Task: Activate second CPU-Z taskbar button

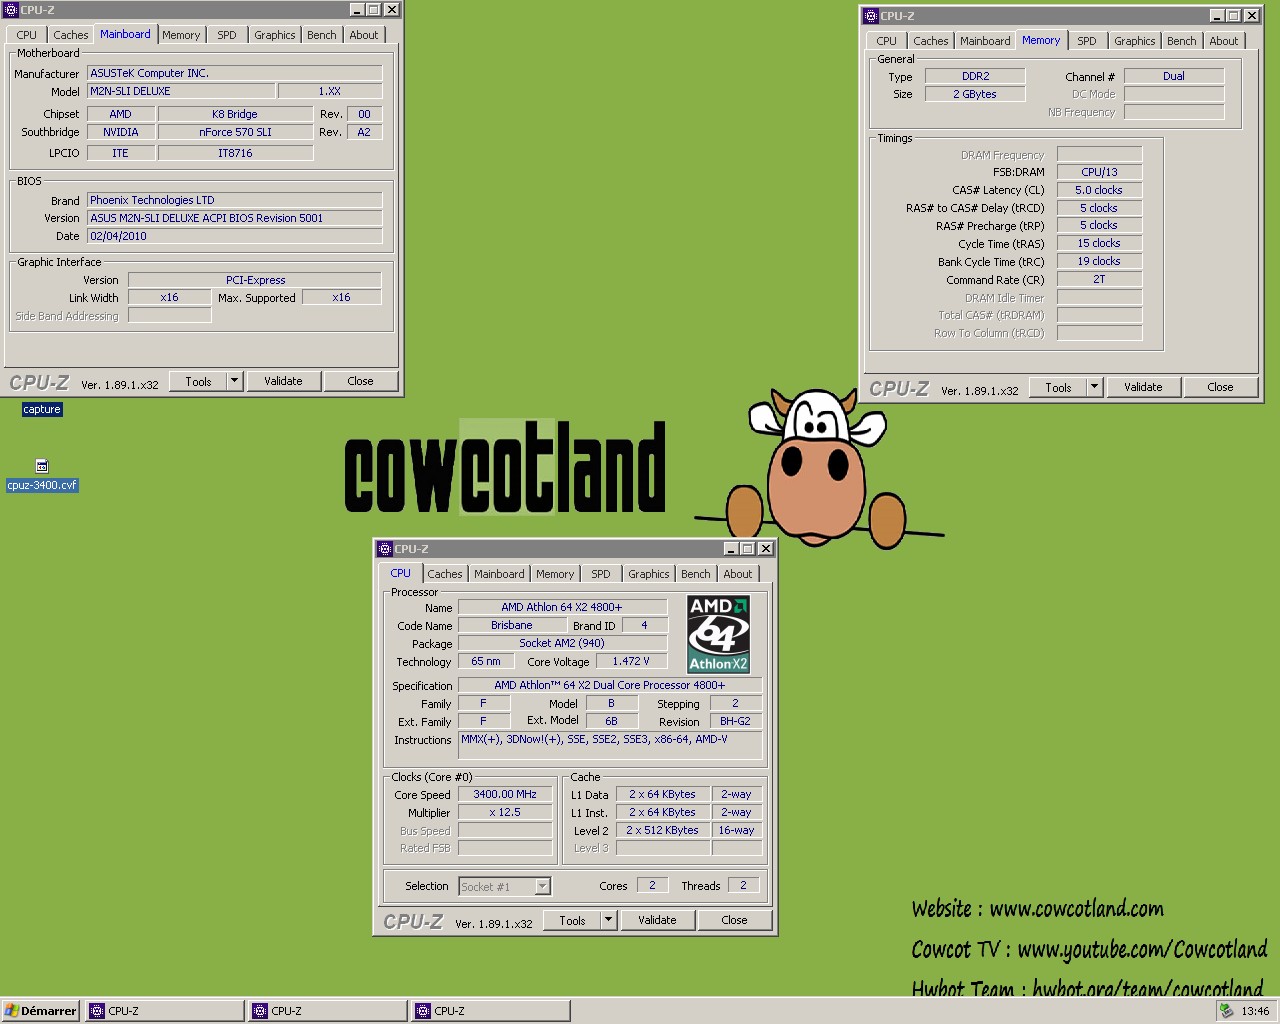Action: [x=328, y=1011]
